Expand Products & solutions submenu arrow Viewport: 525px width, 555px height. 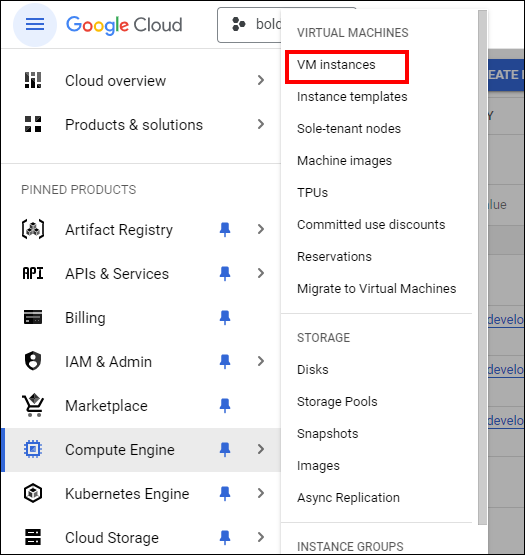261,124
